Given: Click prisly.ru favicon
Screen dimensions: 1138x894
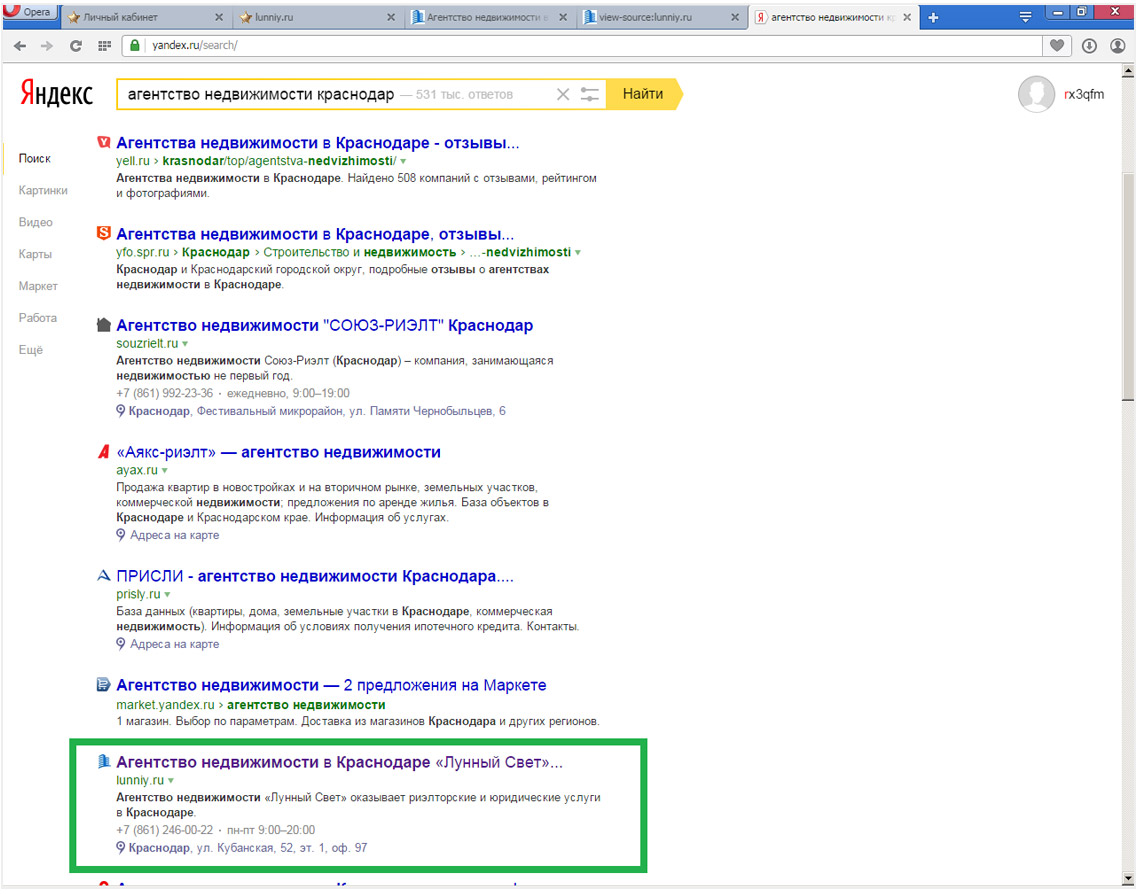Looking at the screenshot, I should click(104, 575).
